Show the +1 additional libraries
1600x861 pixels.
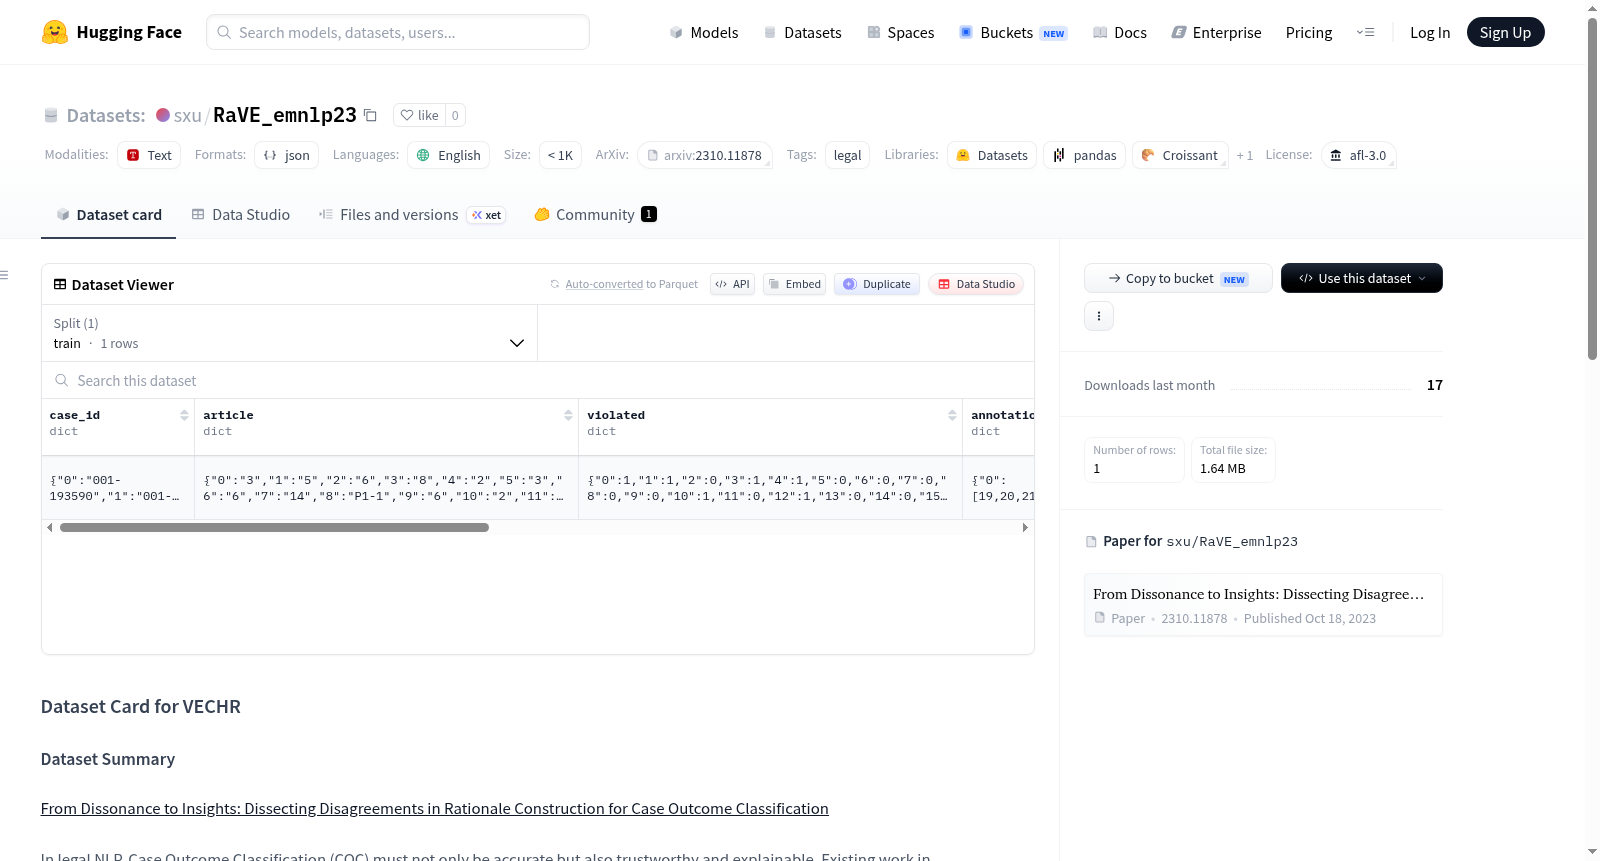pos(1245,155)
